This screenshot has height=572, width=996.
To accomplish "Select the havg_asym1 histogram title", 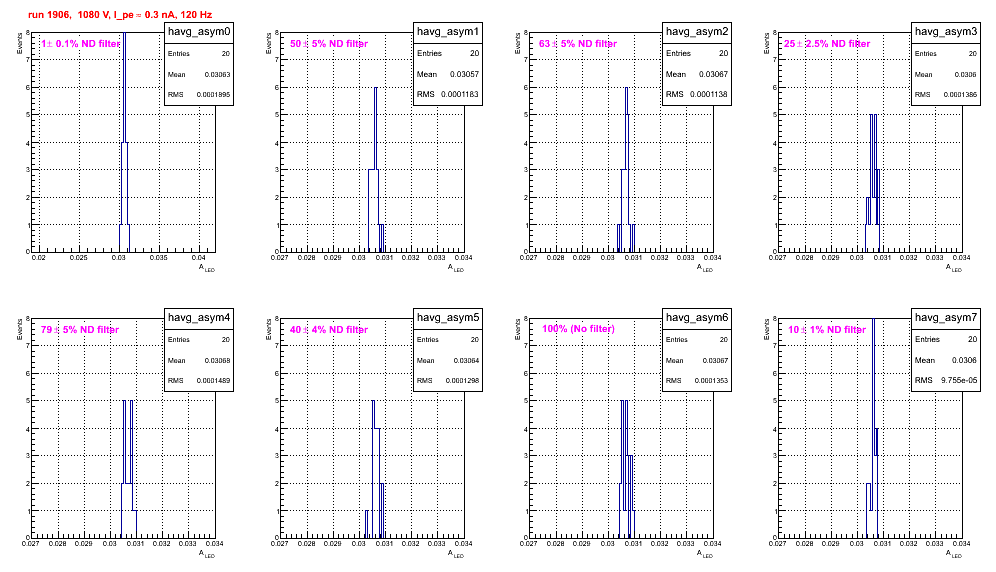I will pos(448,32).
